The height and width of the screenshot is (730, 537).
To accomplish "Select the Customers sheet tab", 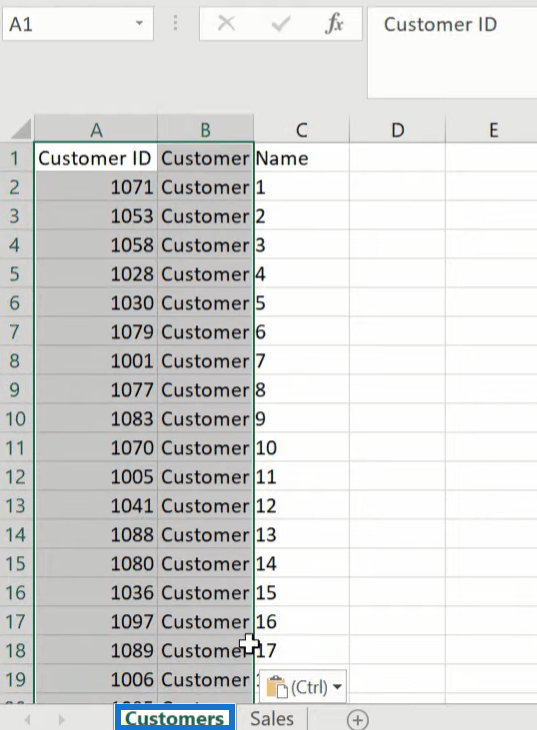I will click(x=175, y=719).
